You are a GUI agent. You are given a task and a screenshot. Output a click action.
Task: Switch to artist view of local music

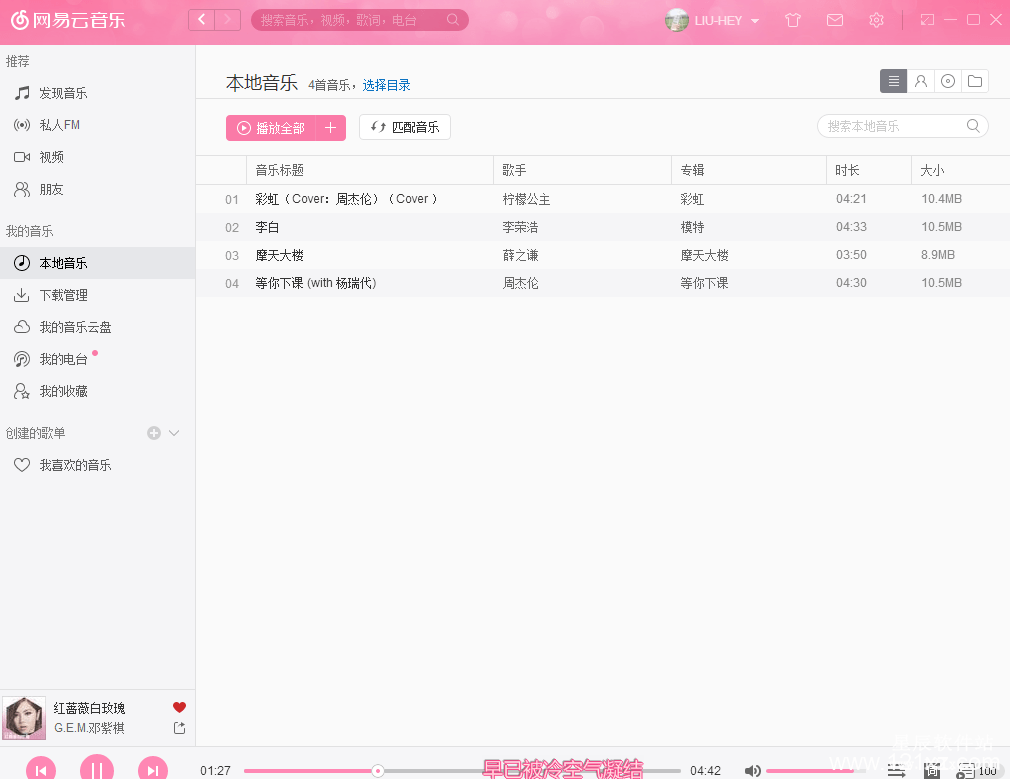tap(921, 81)
